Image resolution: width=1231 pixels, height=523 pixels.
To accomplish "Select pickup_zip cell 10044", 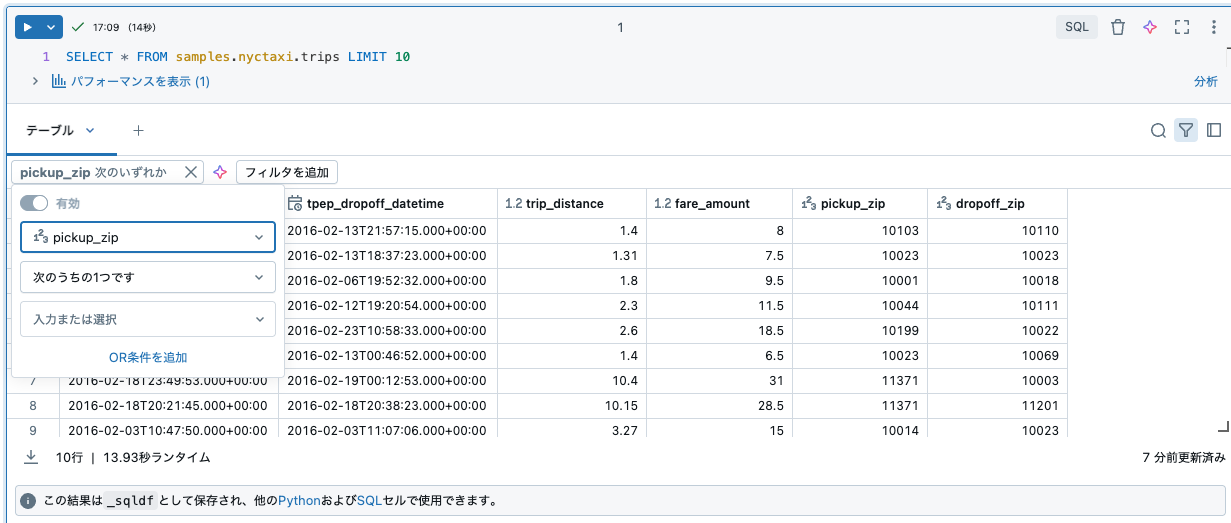I will pos(860,305).
